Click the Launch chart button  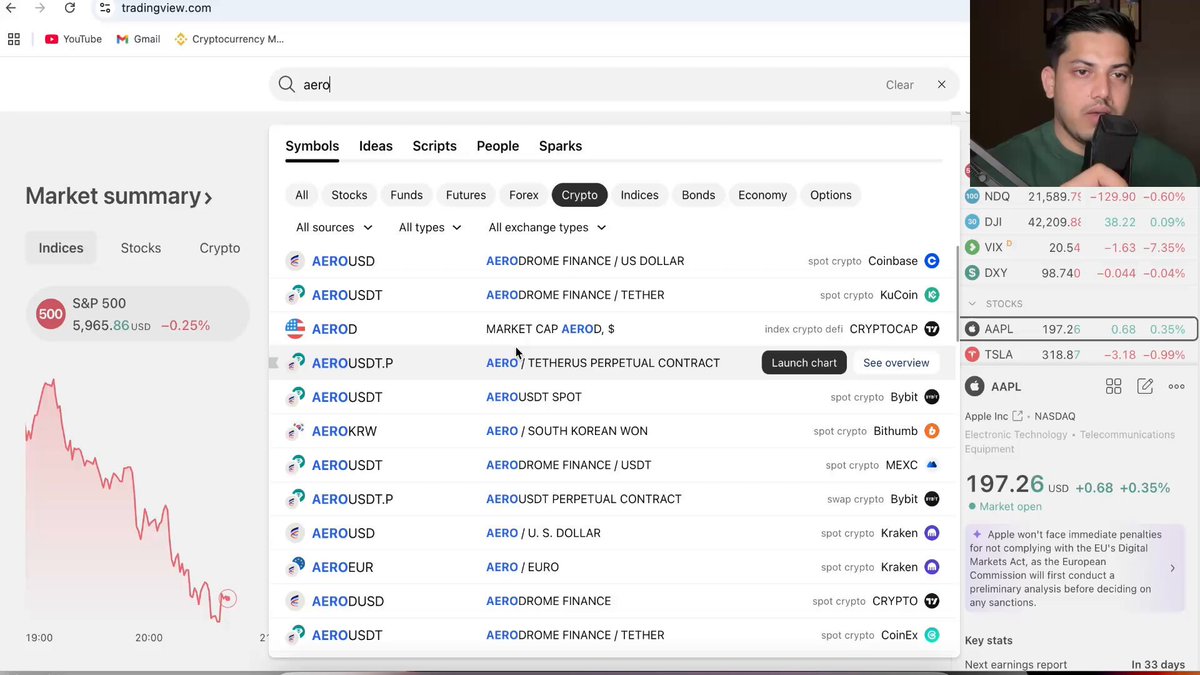point(804,363)
